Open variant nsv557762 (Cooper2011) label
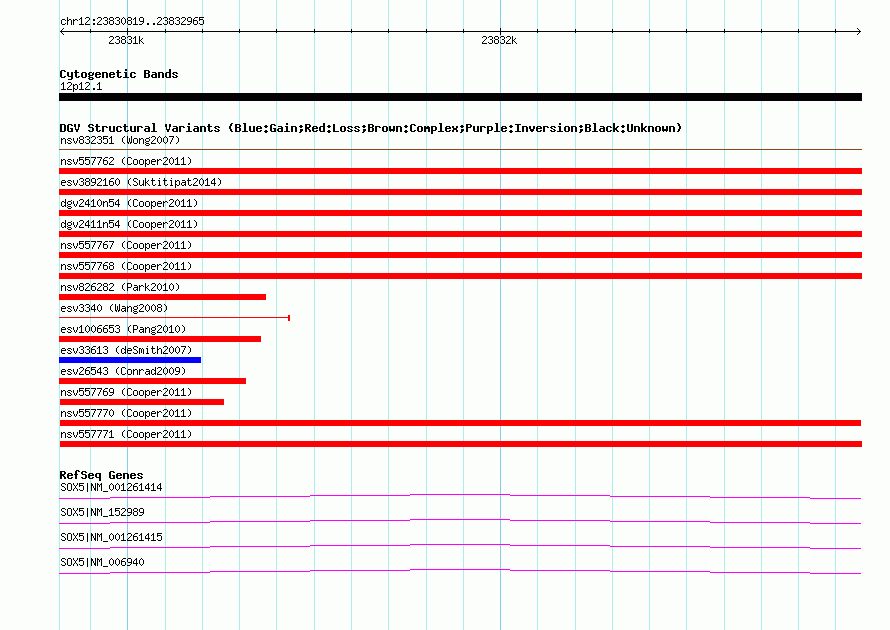The width and height of the screenshot is (890, 630). point(126,161)
